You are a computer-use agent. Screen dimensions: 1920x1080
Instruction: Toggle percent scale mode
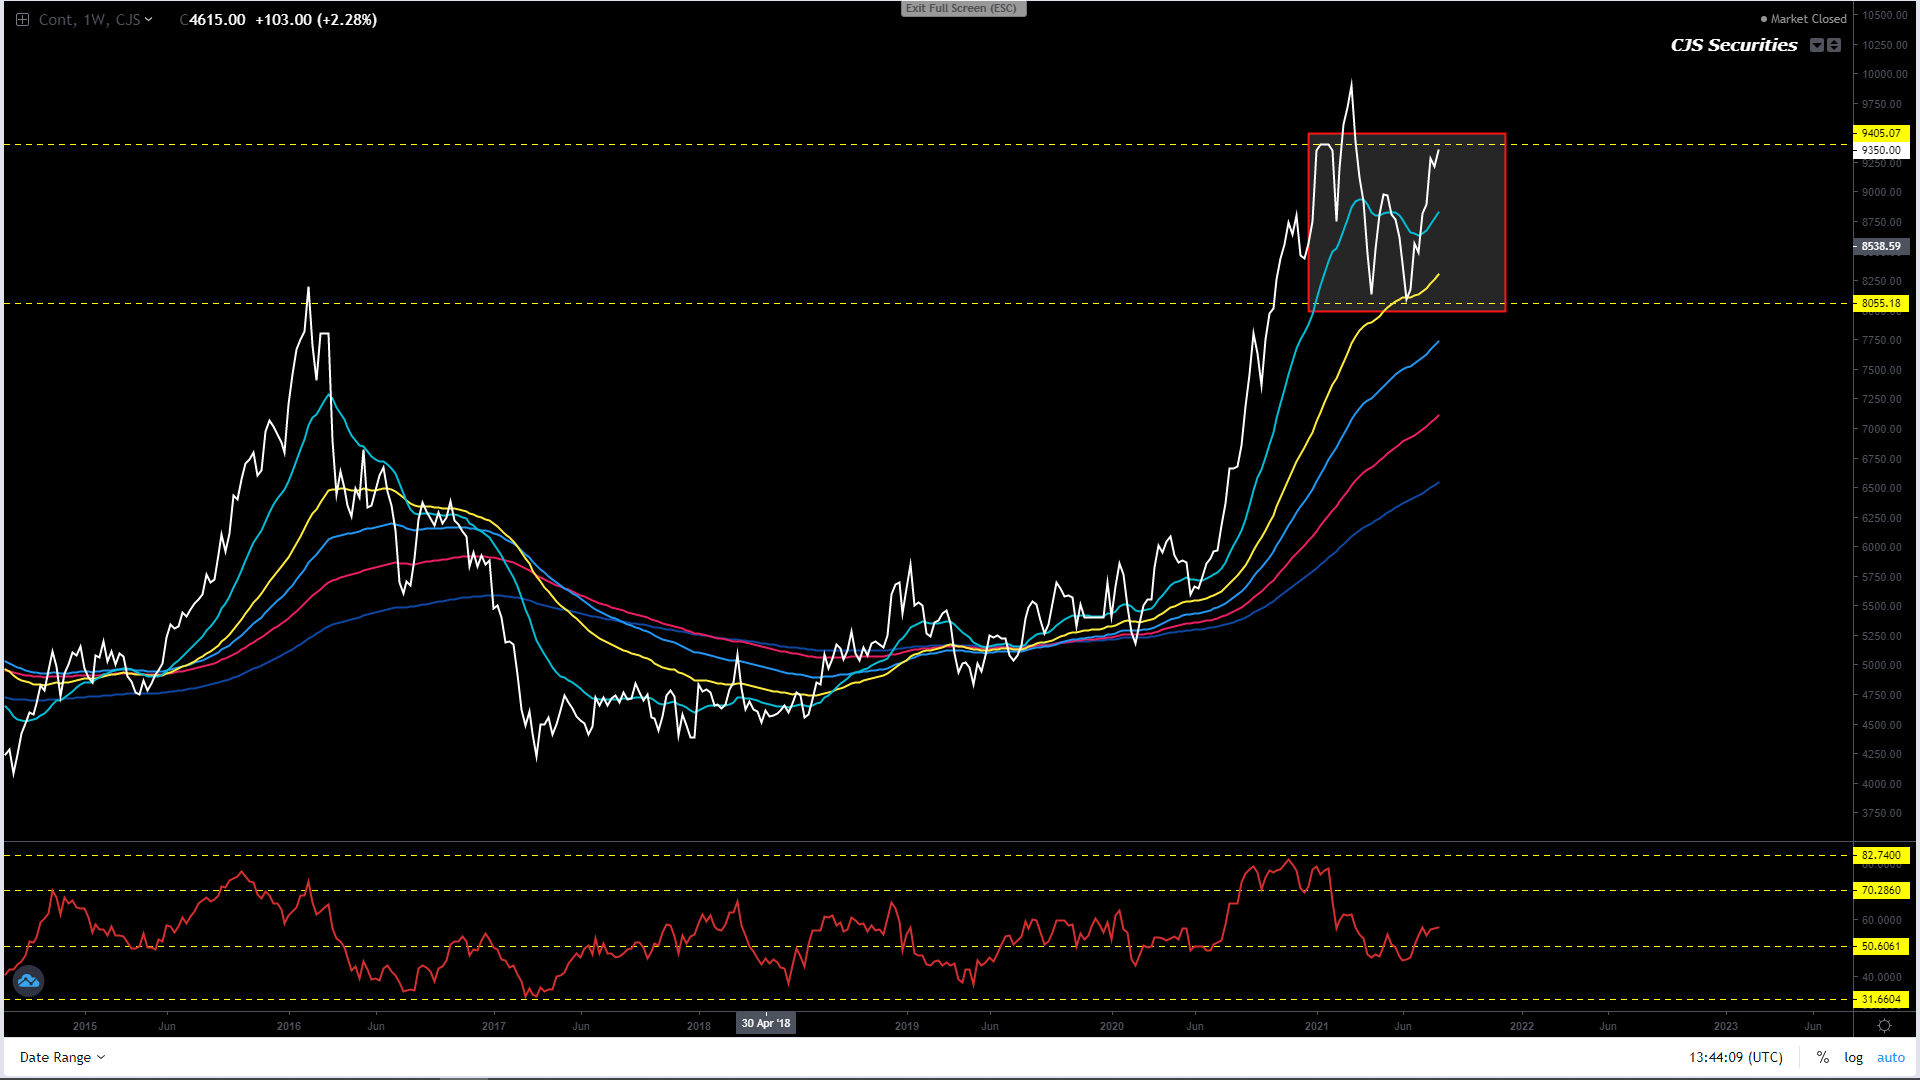pyautogui.click(x=1823, y=1057)
